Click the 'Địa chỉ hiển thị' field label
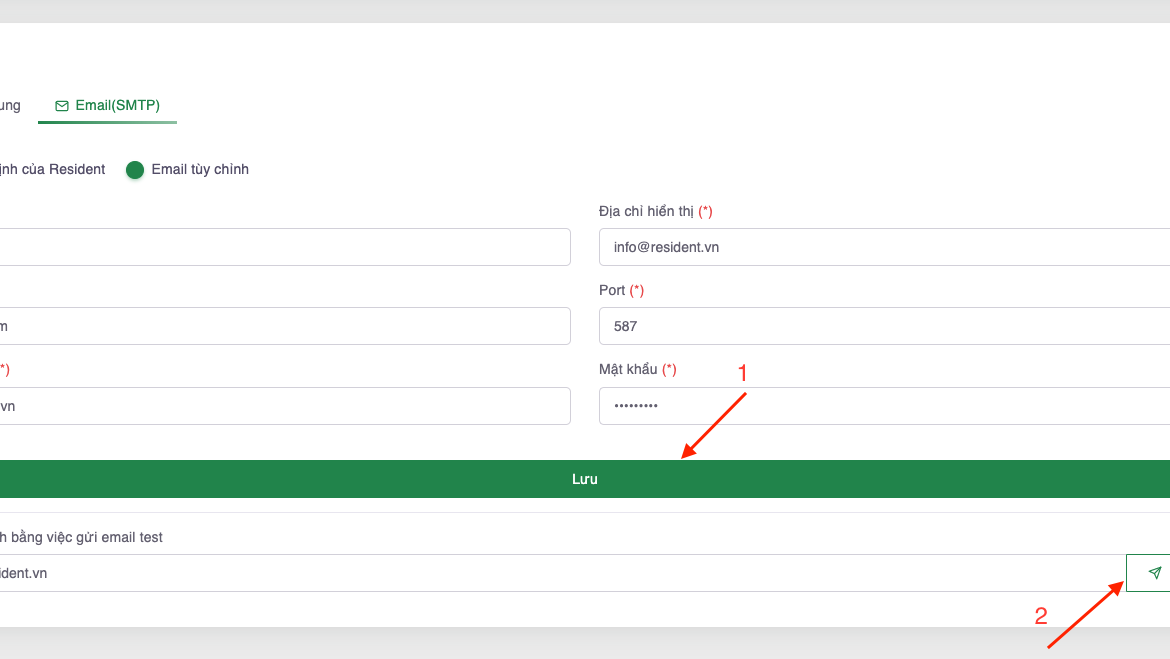This screenshot has height=659, width=1170. tap(647, 211)
